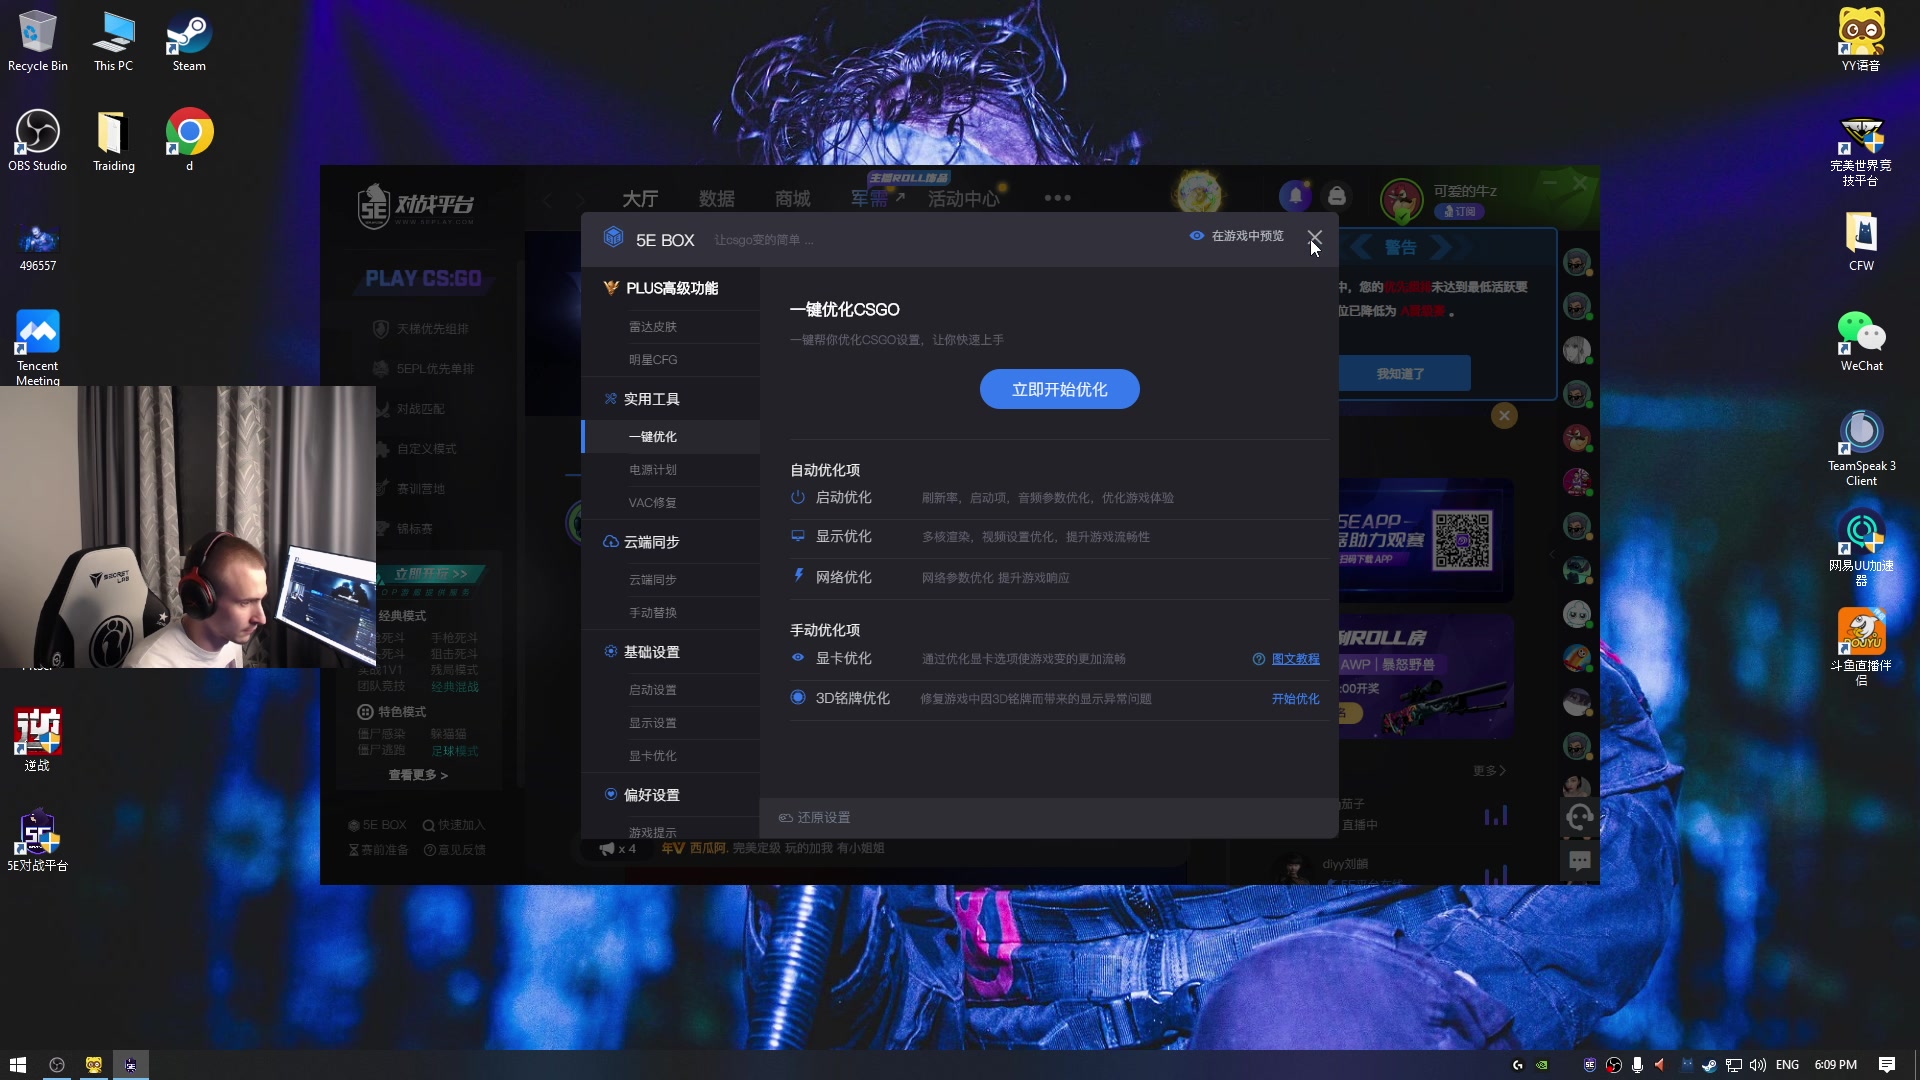This screenshot has width=1920, height=1080.
Task: Open the Windows notification center
Action: coord(1886,1065)
